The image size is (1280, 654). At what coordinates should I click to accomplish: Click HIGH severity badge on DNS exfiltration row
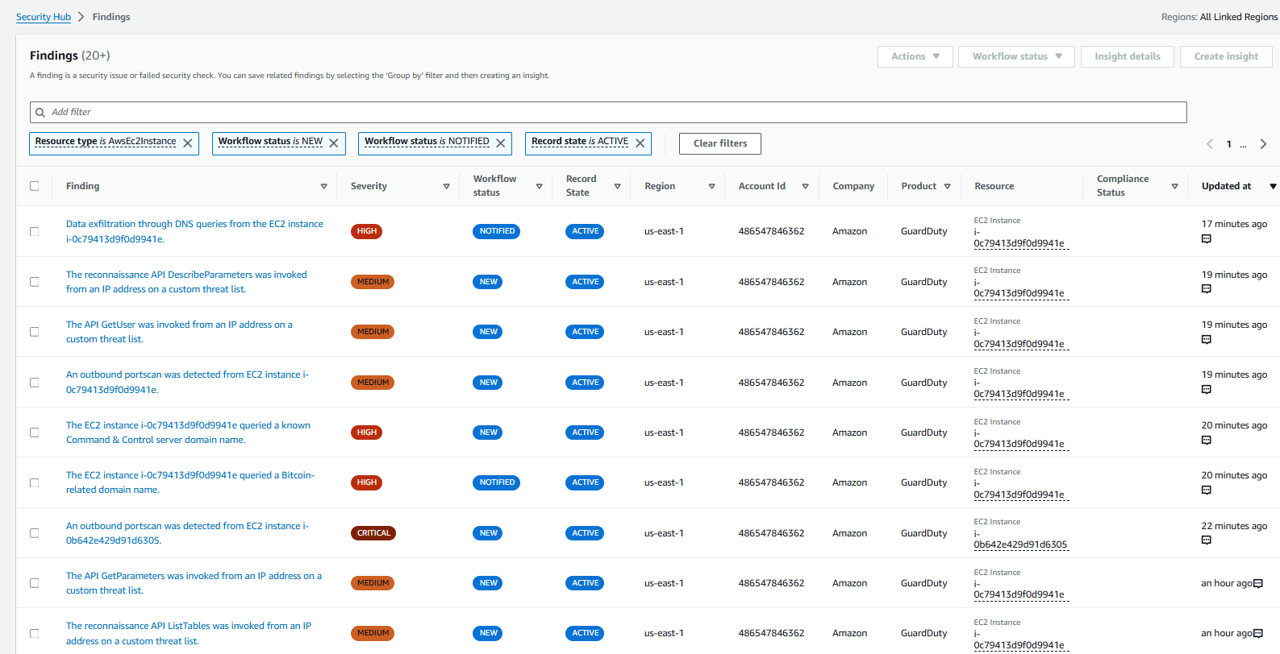coord(367,231)
